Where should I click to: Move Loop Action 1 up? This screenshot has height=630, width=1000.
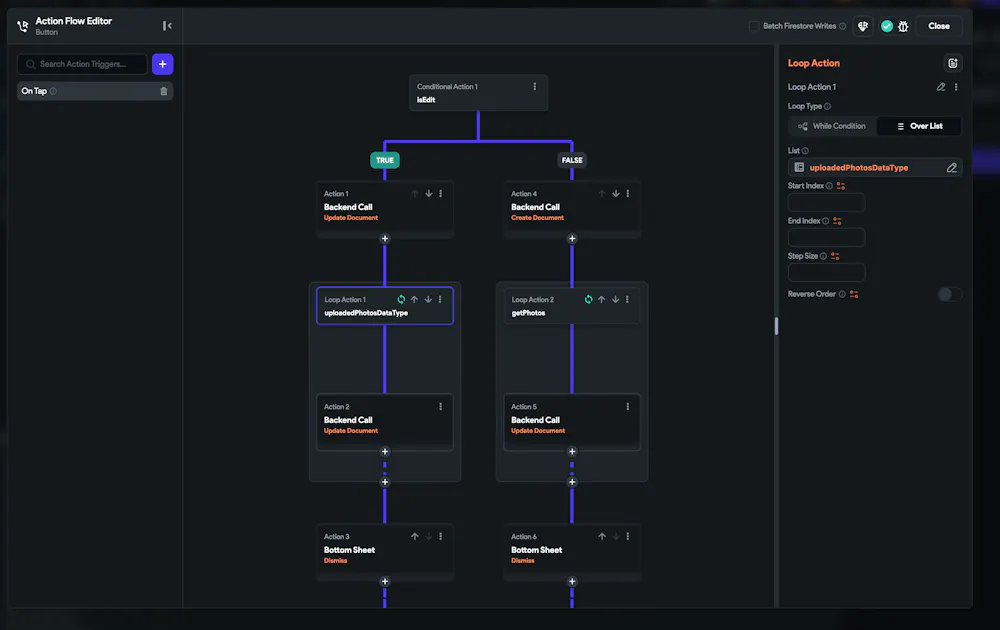click(415, 300)
